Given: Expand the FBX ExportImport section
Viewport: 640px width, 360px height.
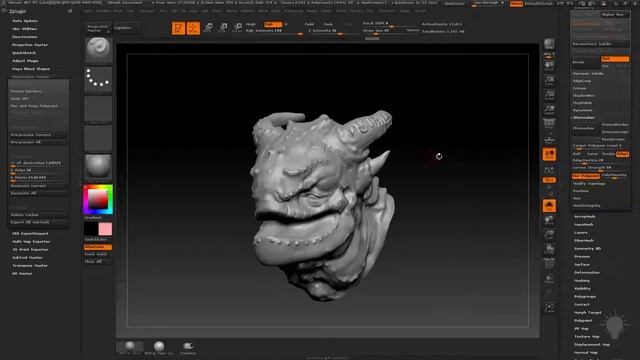Looking at the screenshot, I should point(30,233).
